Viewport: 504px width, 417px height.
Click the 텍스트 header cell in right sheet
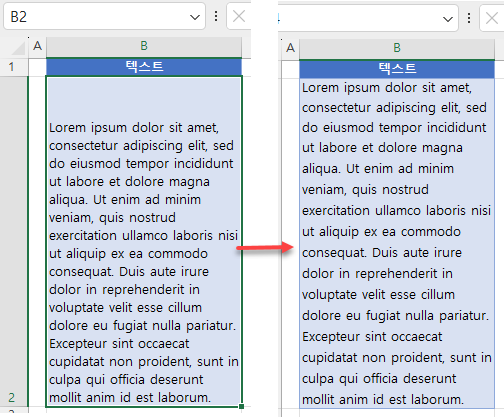click(x=397, y=69)
